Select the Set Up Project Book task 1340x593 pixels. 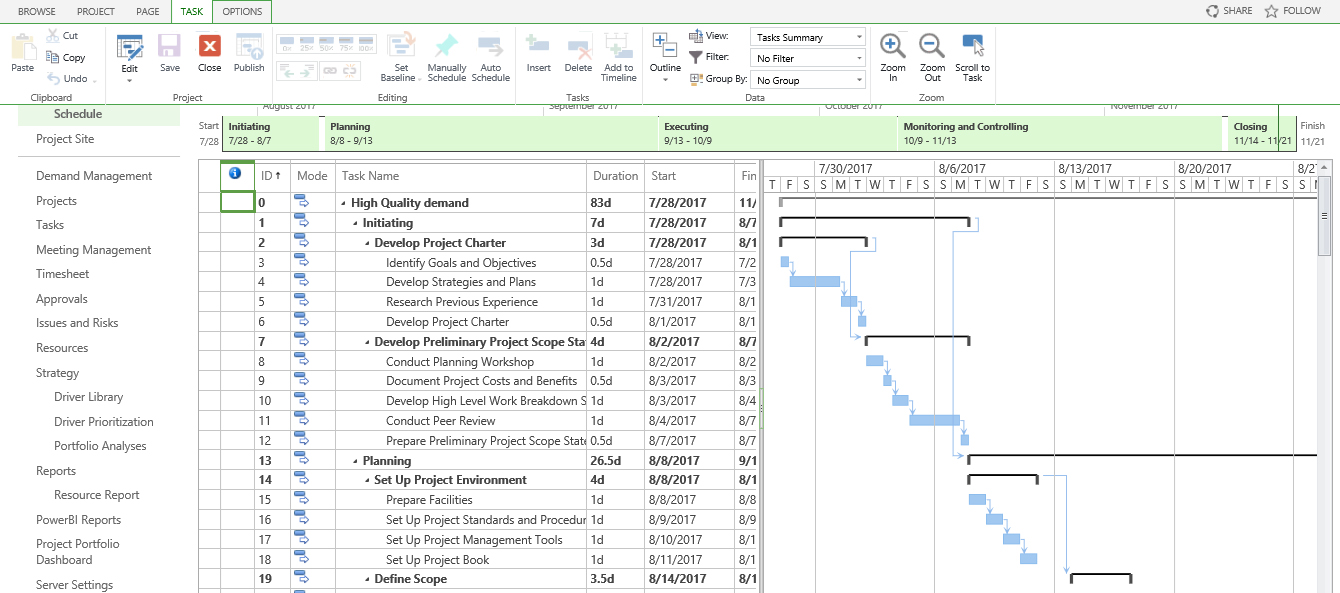(x=437, y=560)
